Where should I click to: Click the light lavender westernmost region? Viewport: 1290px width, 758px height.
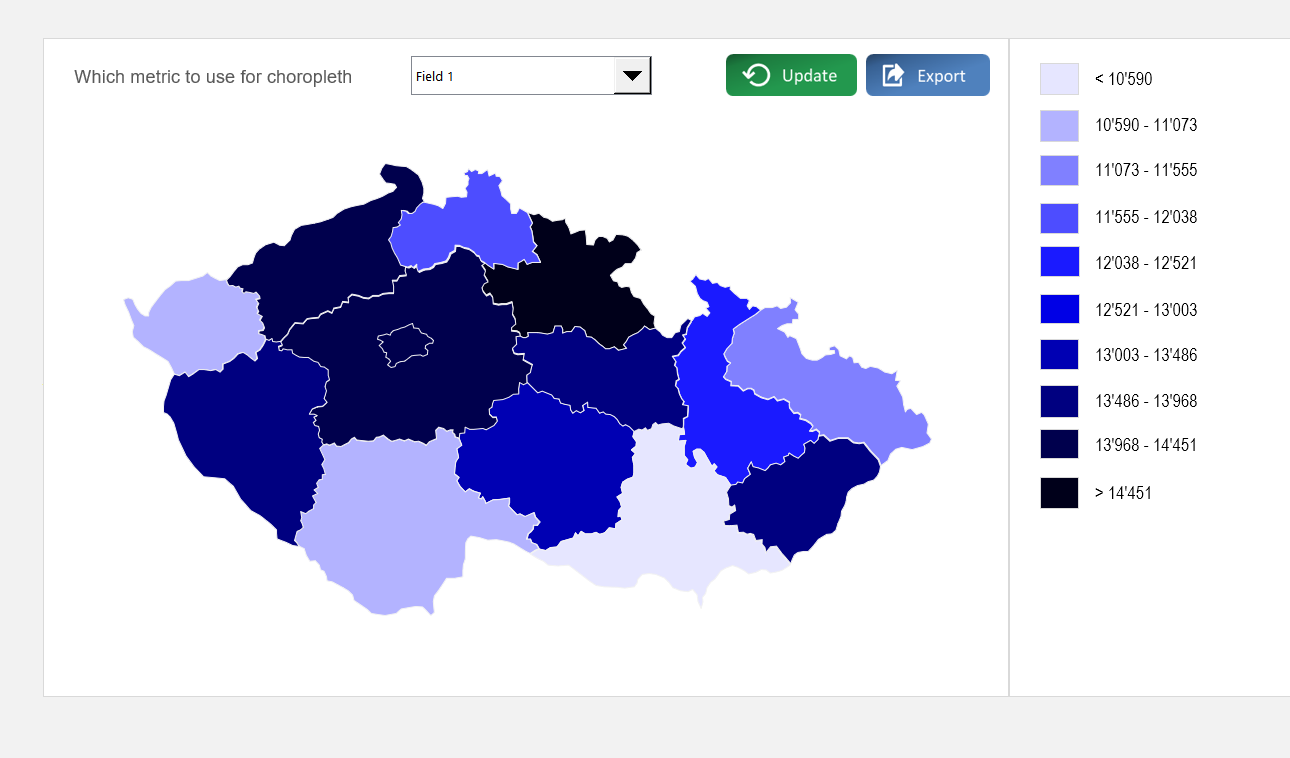[200, 325]
